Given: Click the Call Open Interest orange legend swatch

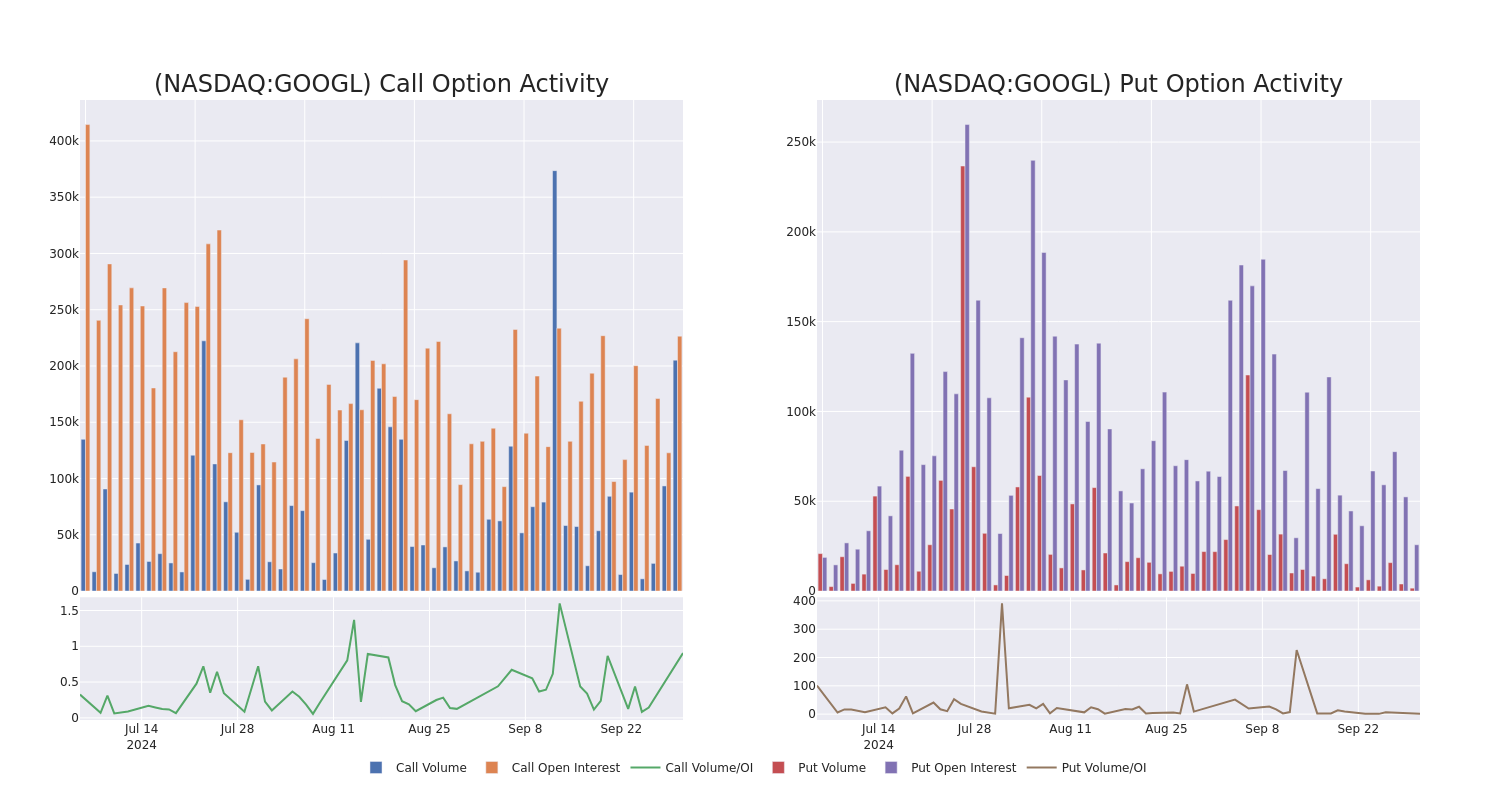Looking at the screenshot, I should tap(492, 768).
